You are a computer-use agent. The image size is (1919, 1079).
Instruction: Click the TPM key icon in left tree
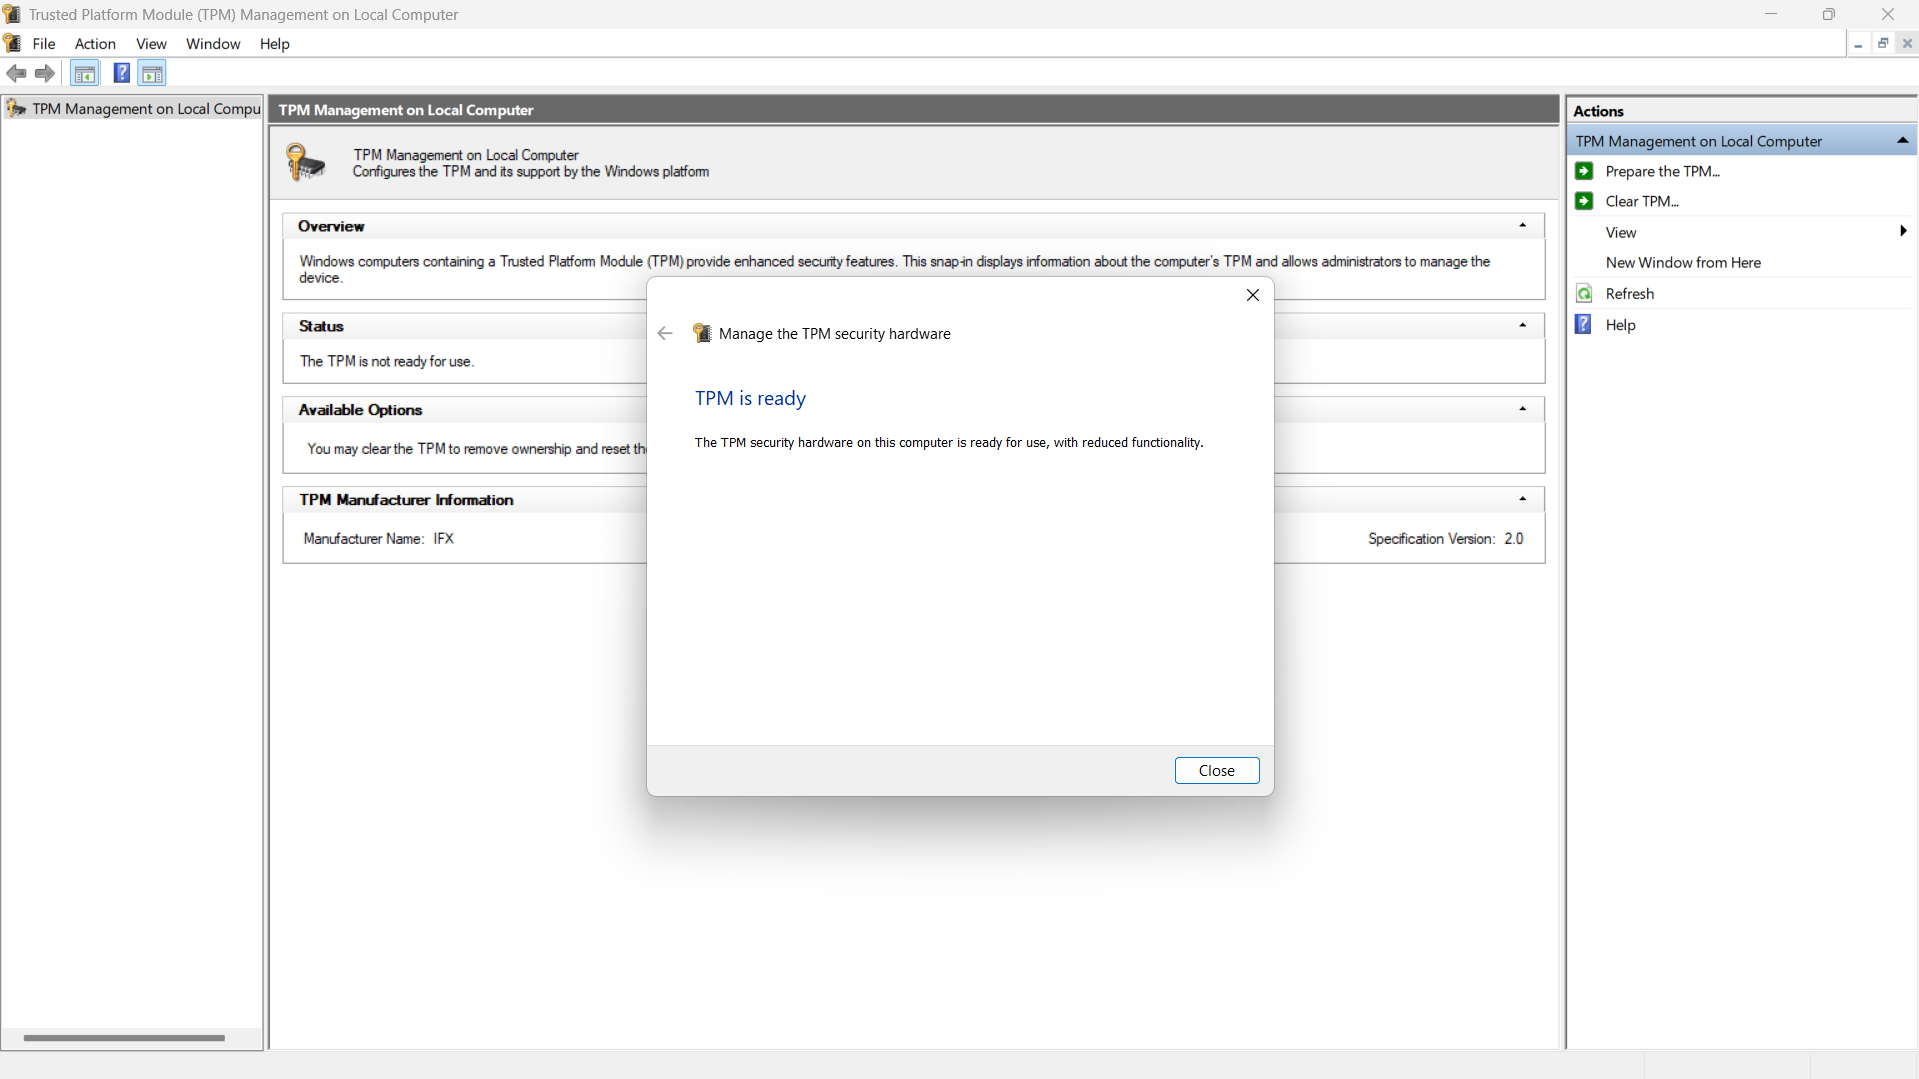[x=16, y=109]
